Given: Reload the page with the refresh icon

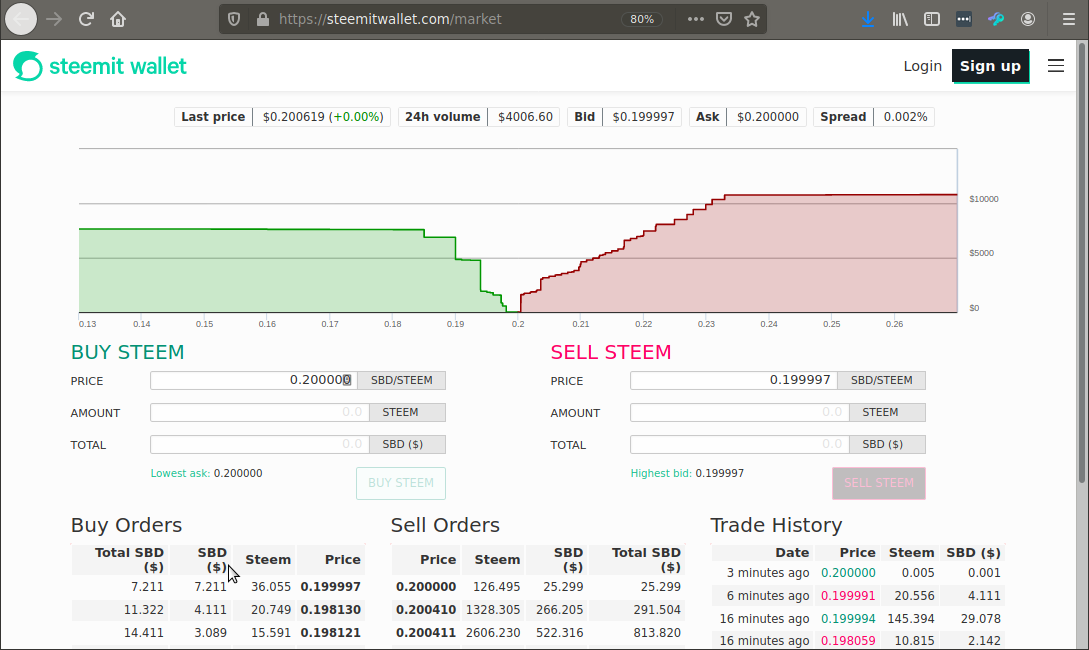Looking at the screenshot, I should tap(86, 19).
